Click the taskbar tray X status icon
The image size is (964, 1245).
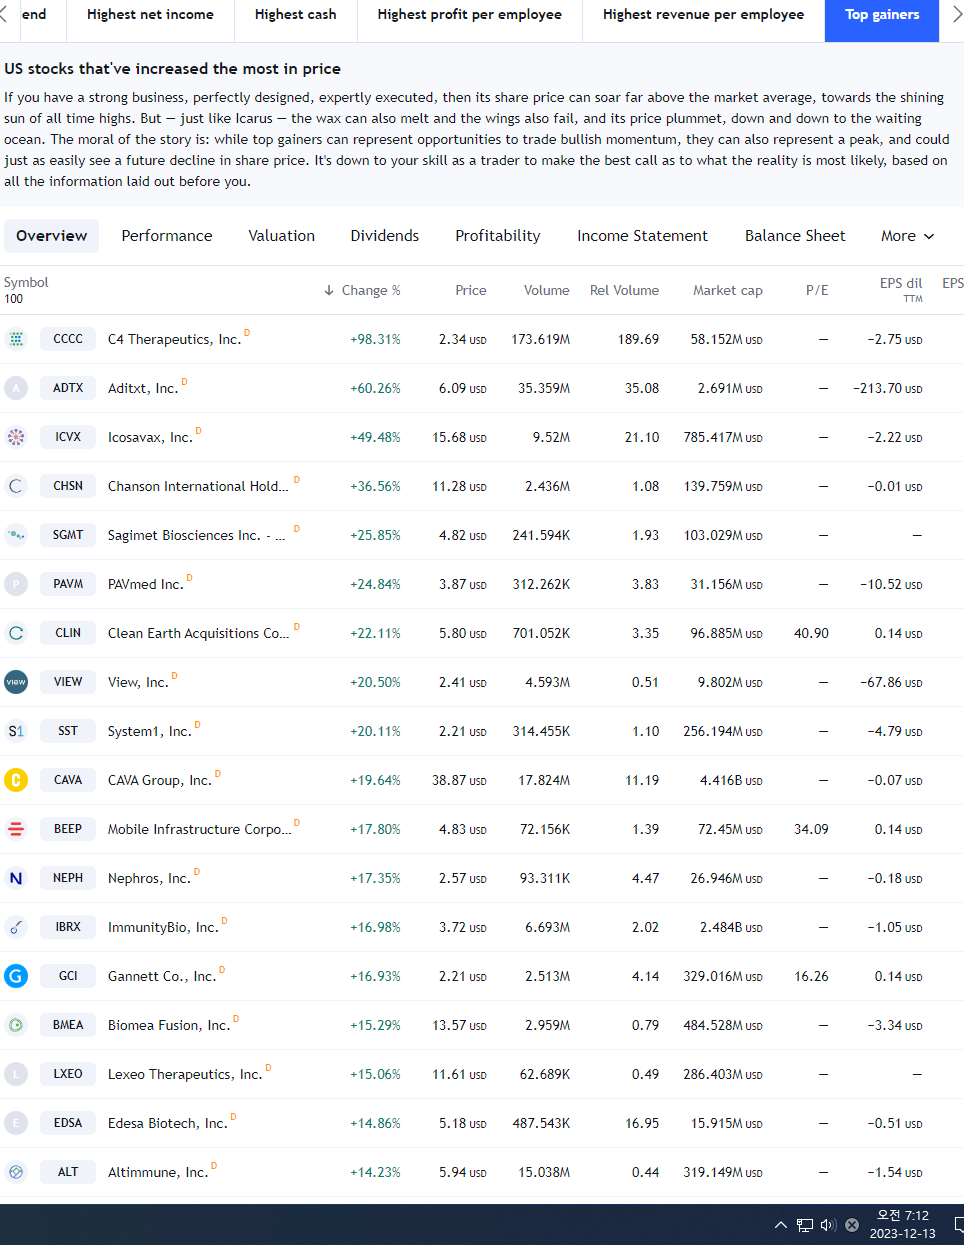coord(852,1225)
